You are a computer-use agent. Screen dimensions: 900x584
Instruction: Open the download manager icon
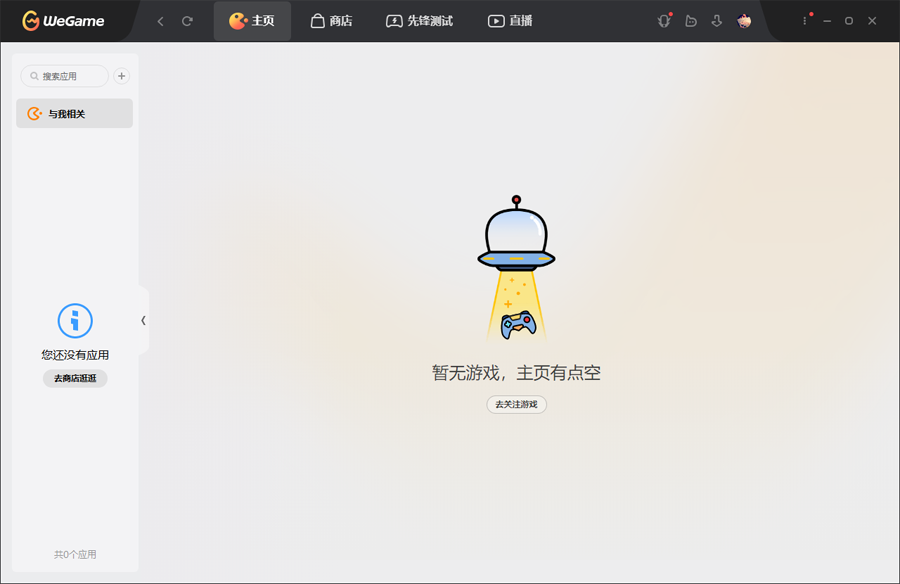click(717, 20)
